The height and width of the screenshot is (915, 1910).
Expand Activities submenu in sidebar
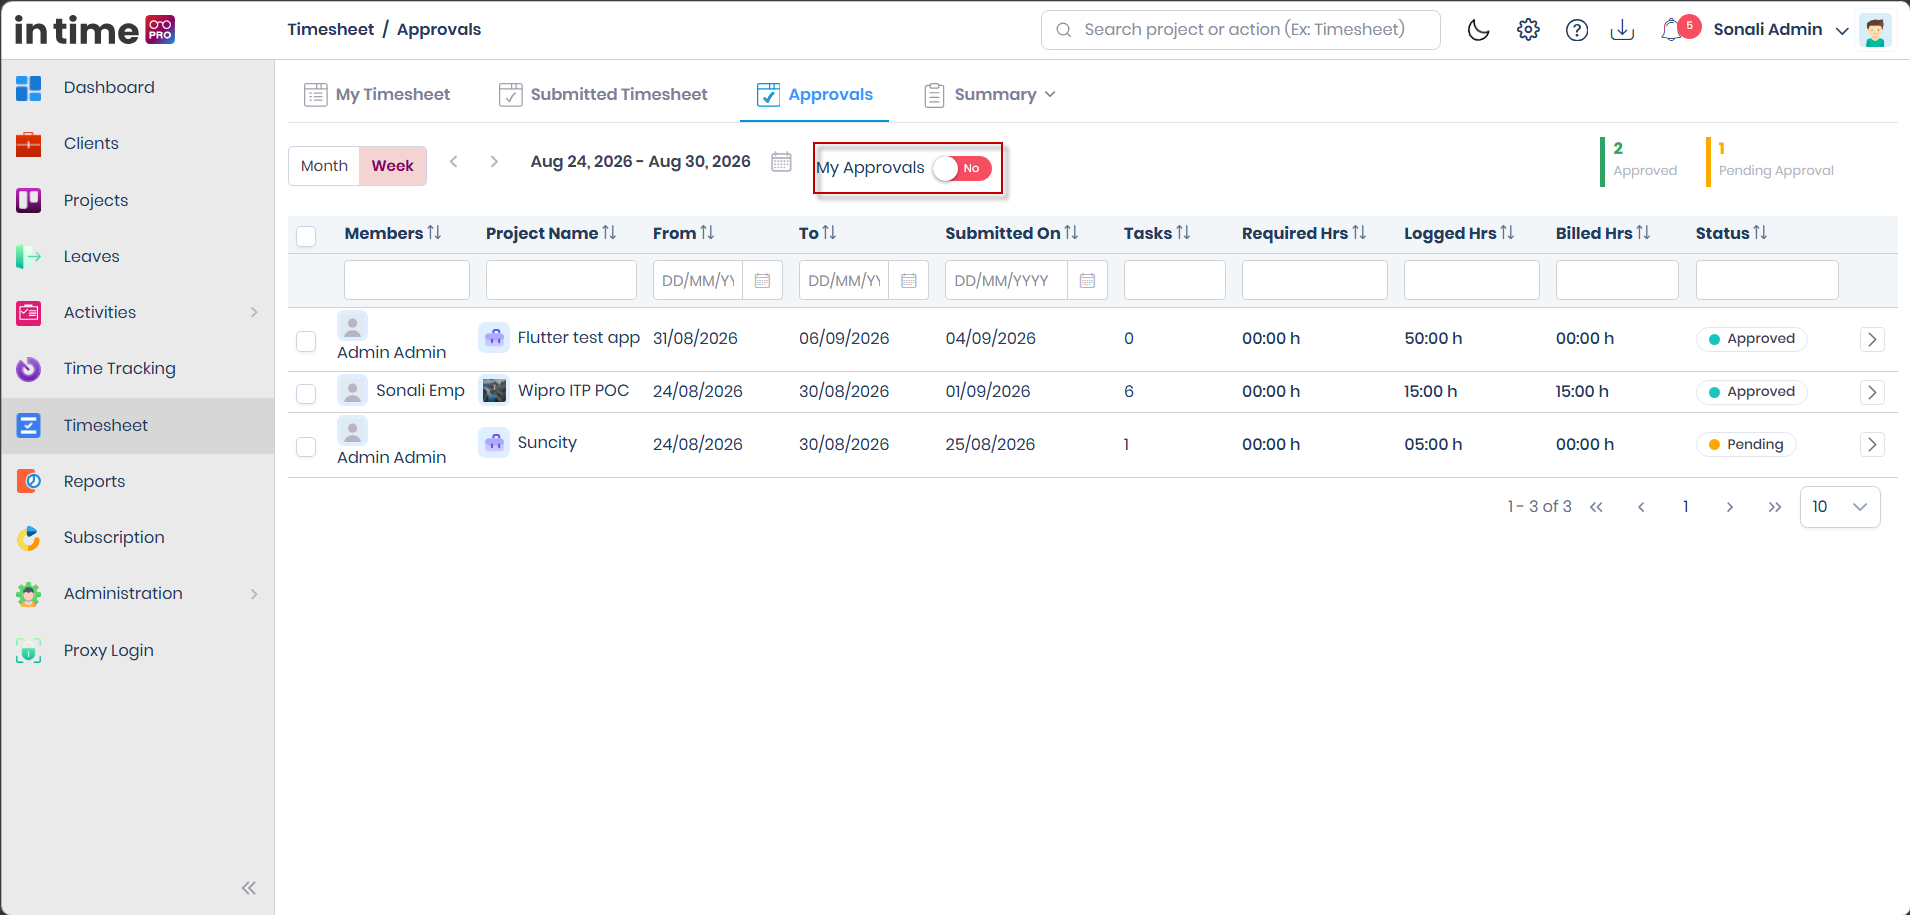point(254,312)
